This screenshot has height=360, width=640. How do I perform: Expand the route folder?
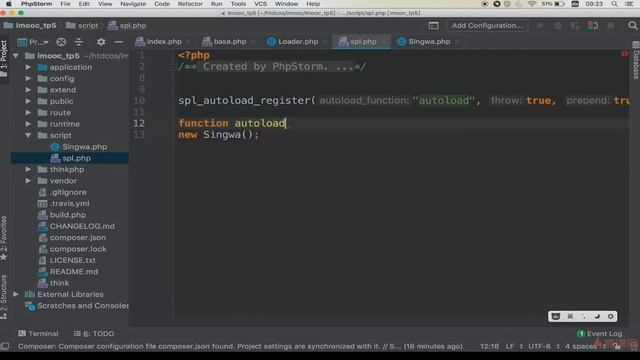(x=28, y=113)
